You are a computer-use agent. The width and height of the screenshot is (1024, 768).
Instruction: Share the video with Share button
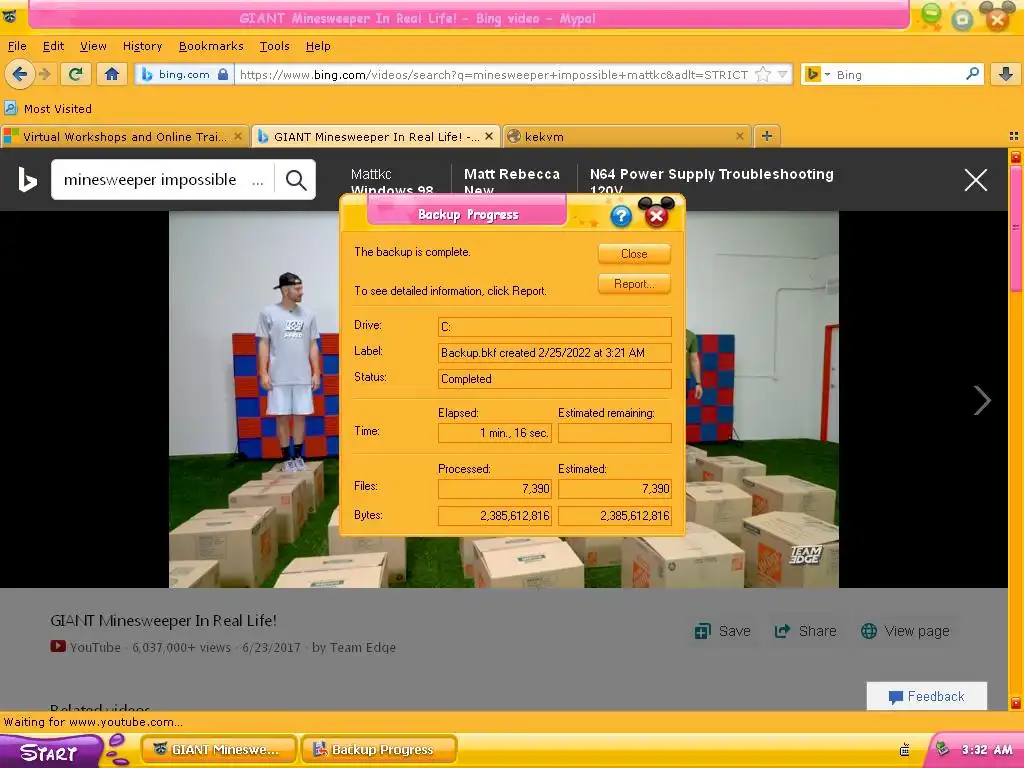805,631
